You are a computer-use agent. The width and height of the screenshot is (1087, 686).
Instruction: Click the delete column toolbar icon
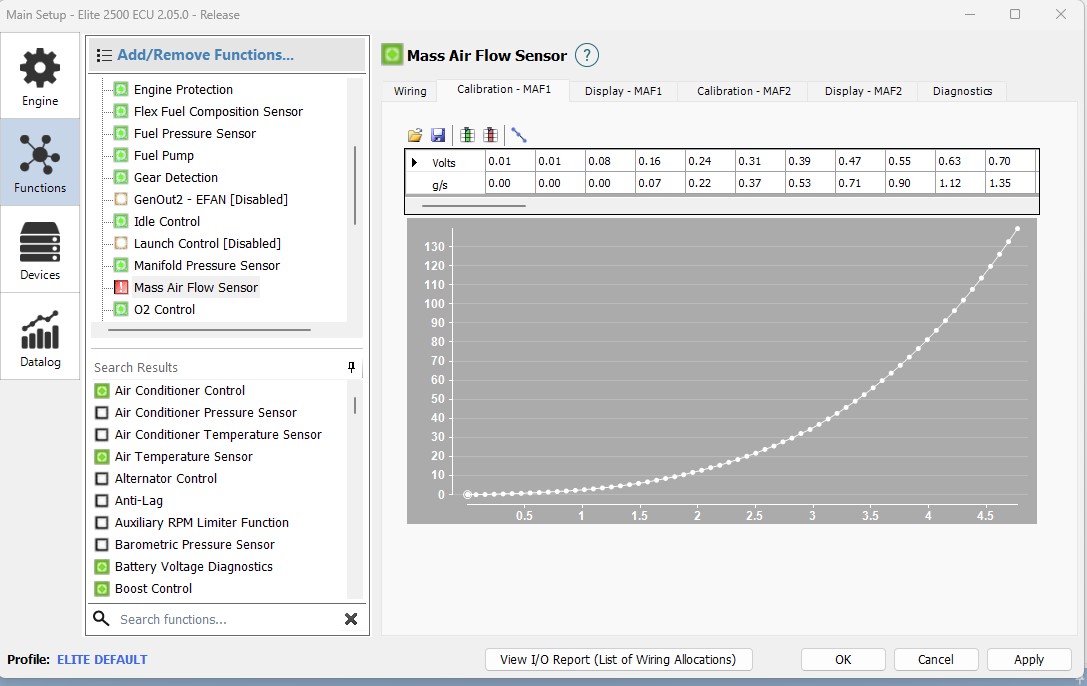(x=491, y=135)
